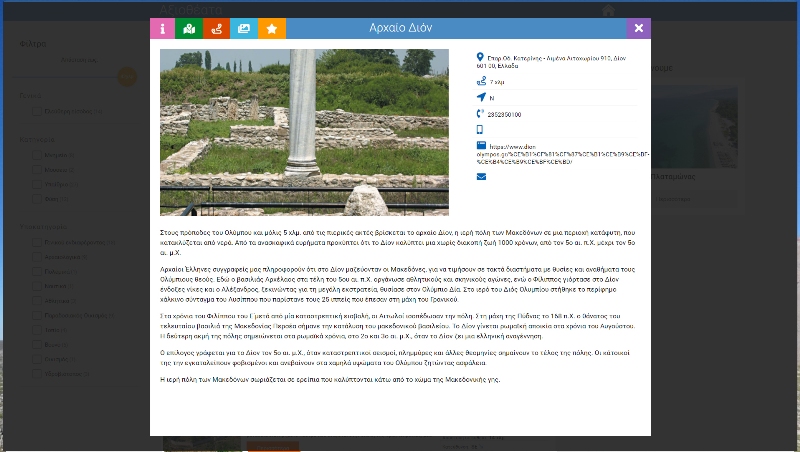Click the website browser icon
The height and width of the screenshot is (452, 800).
coord(481,145)
